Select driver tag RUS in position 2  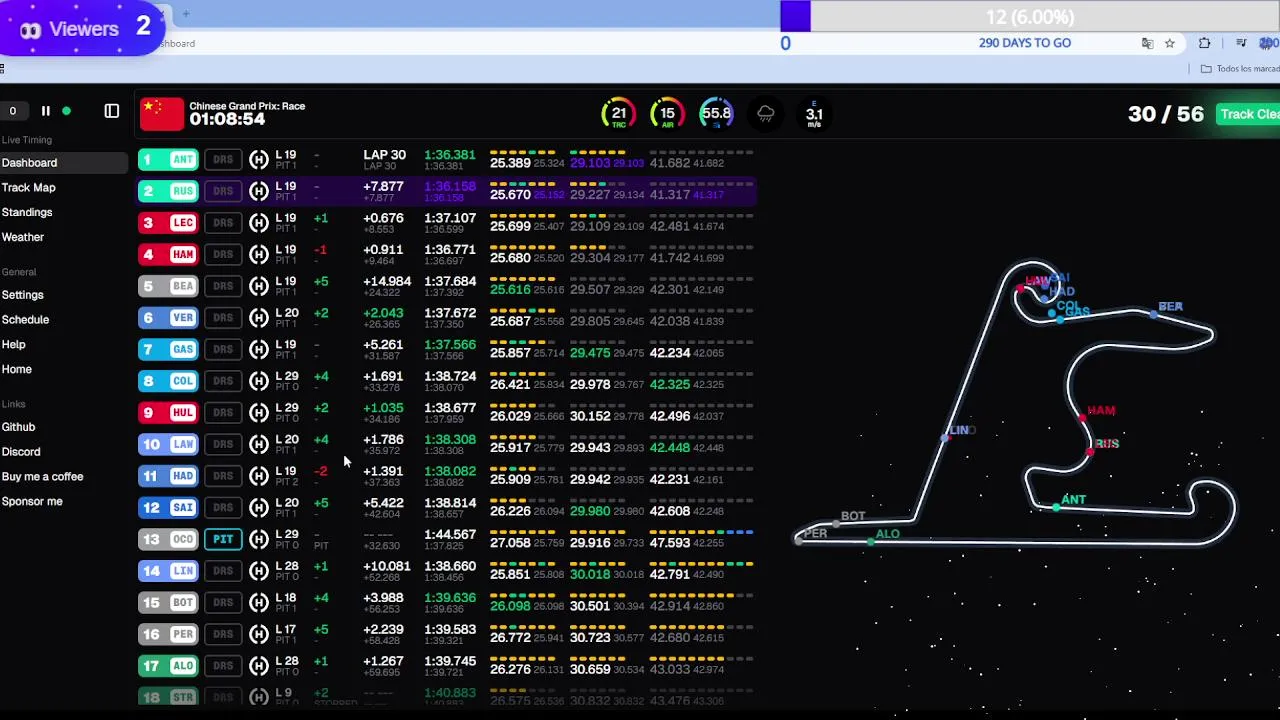pos(168,191)
